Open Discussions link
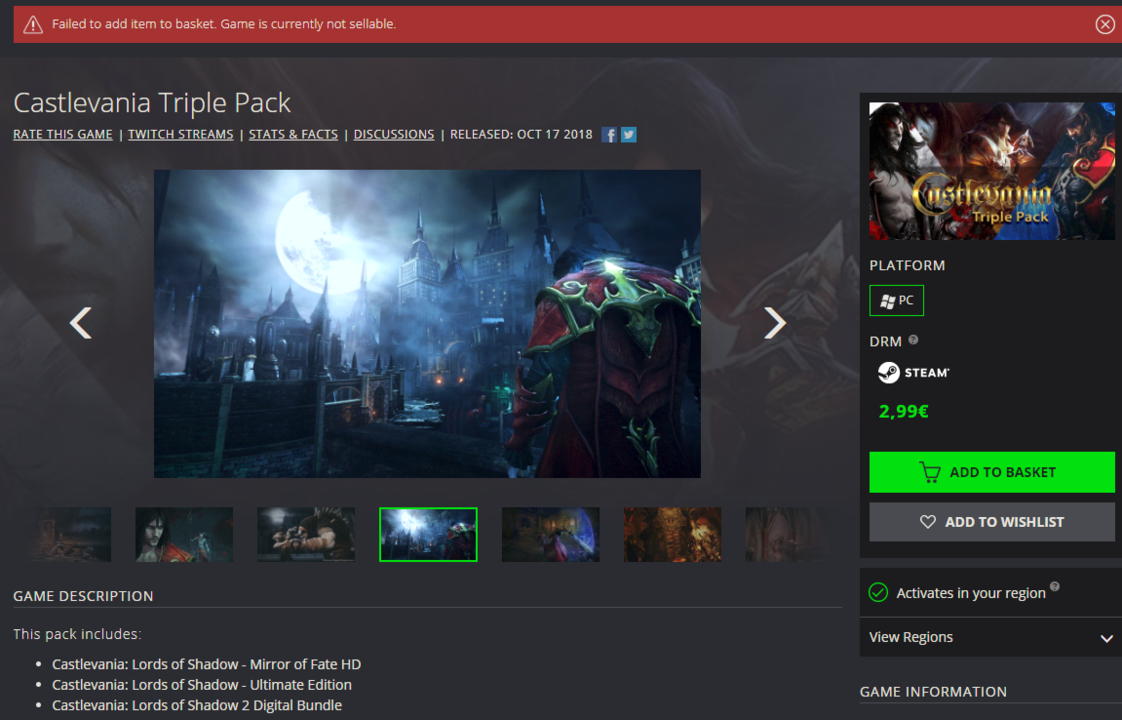Image resolution: width=1122 pixels, height=720 pixels. (394, 135)
